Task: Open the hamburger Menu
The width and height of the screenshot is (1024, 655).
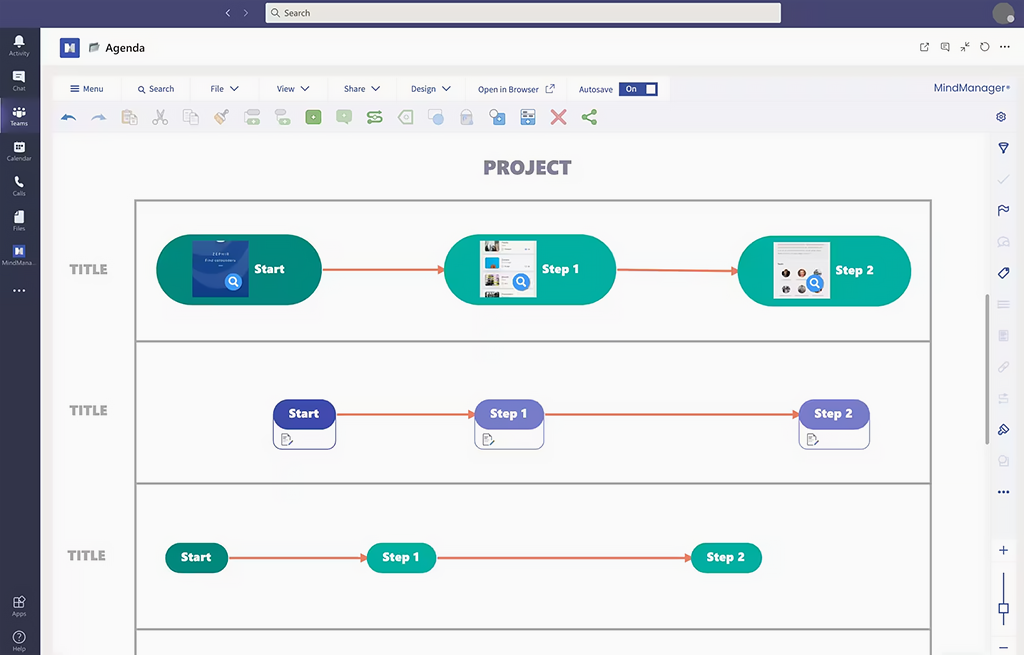Action: tap(86, 89)
